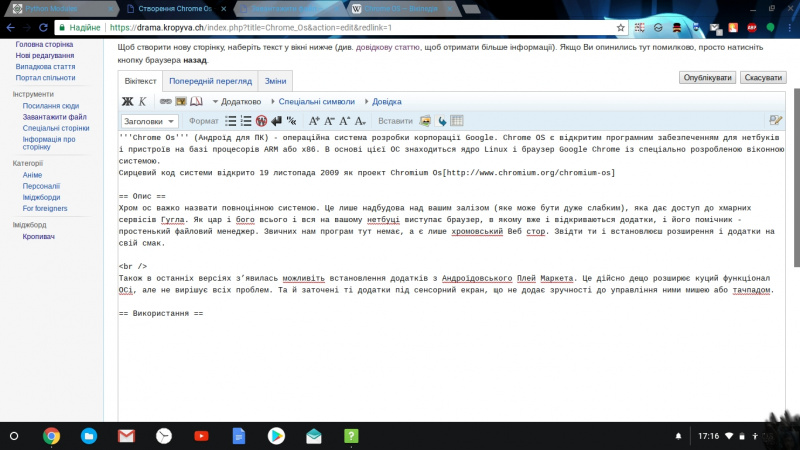Open Посилання сюди
800x450 pixels.
point(51,106)
